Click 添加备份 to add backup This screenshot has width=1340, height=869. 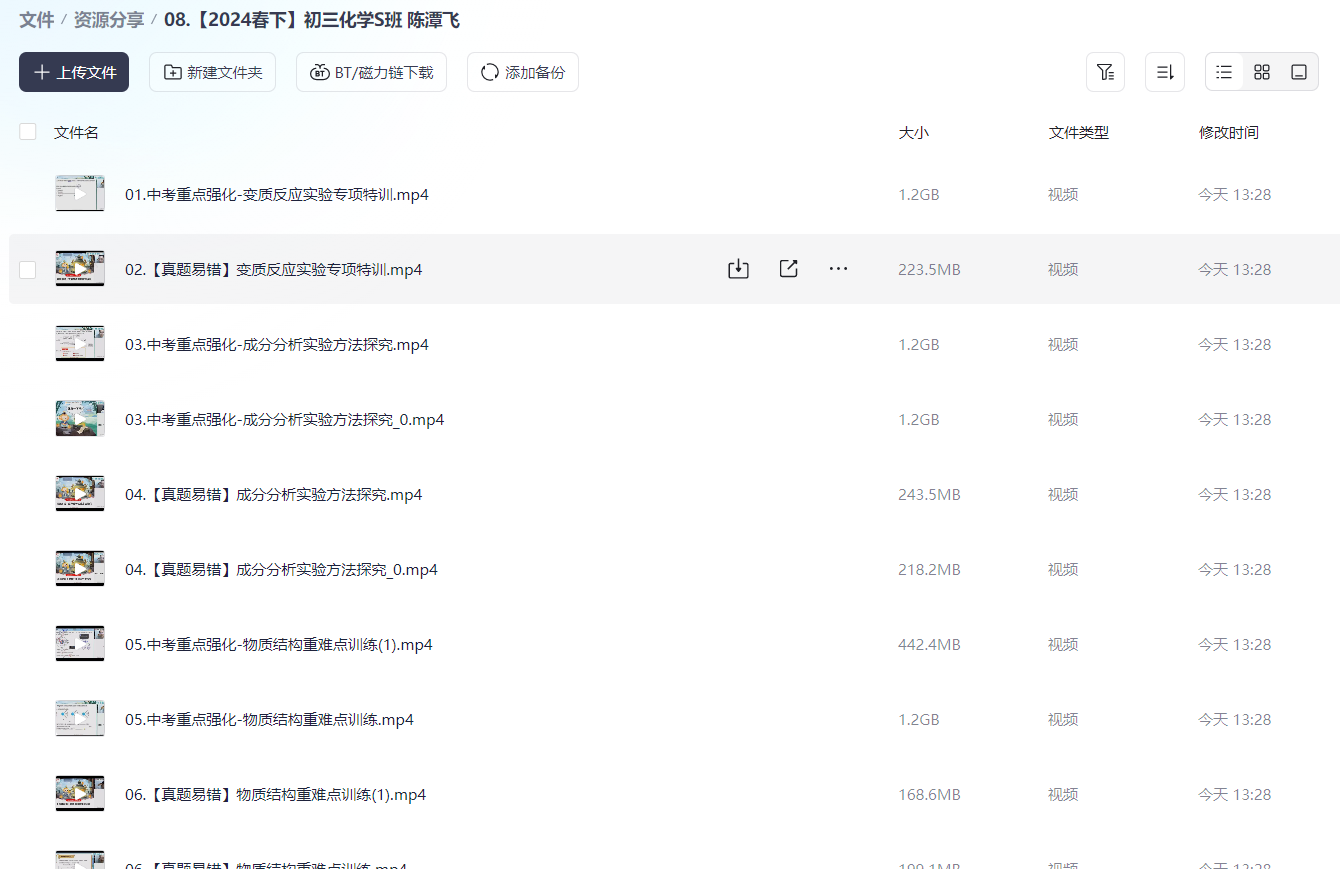tap(522, 71)
